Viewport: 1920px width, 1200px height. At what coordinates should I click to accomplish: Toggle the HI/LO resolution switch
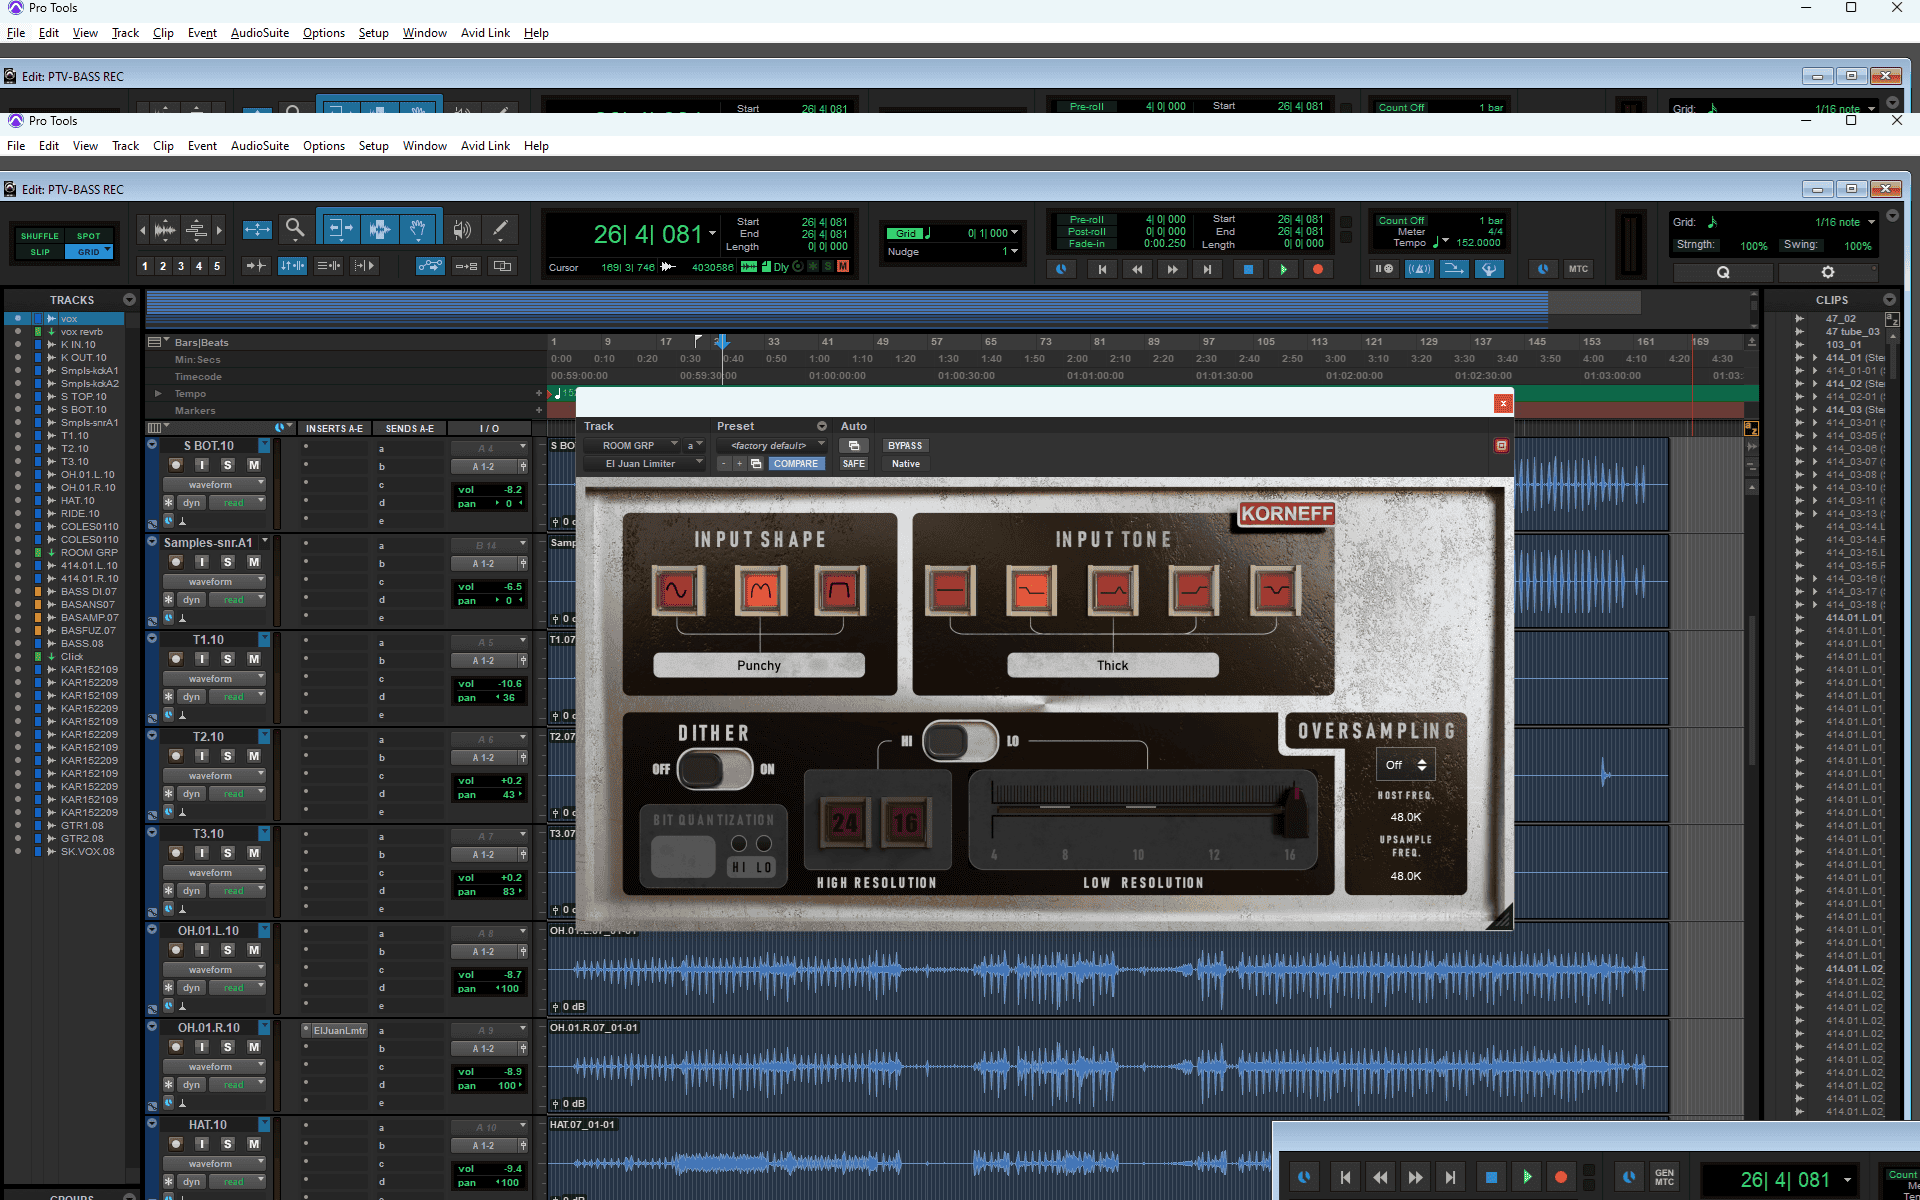click(x=959, y=741)
